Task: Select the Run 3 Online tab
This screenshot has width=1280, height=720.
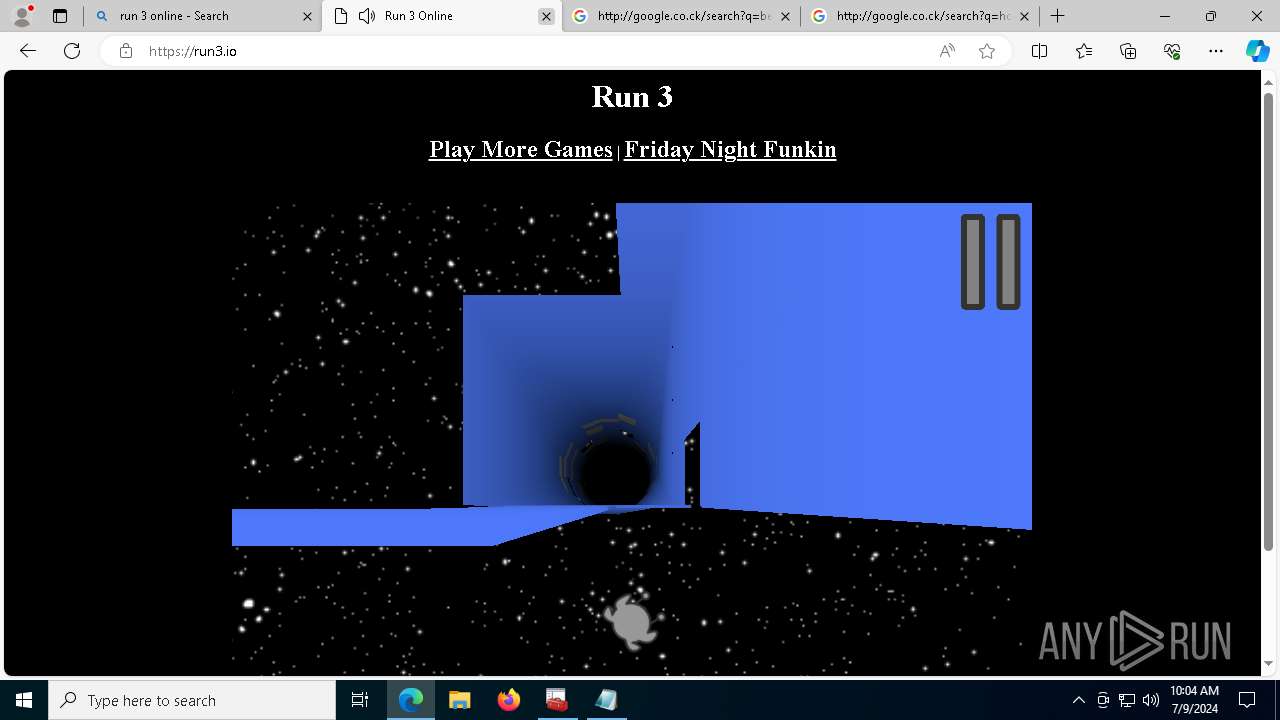Action: [440, 16]
